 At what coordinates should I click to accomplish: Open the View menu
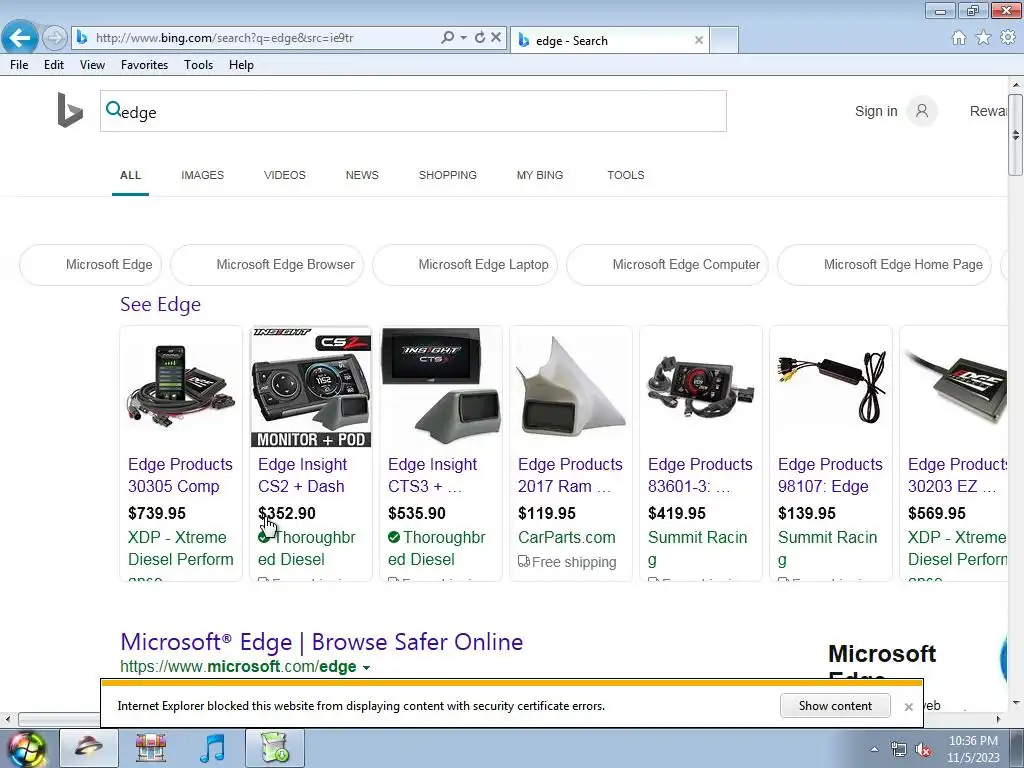(92, 65)
